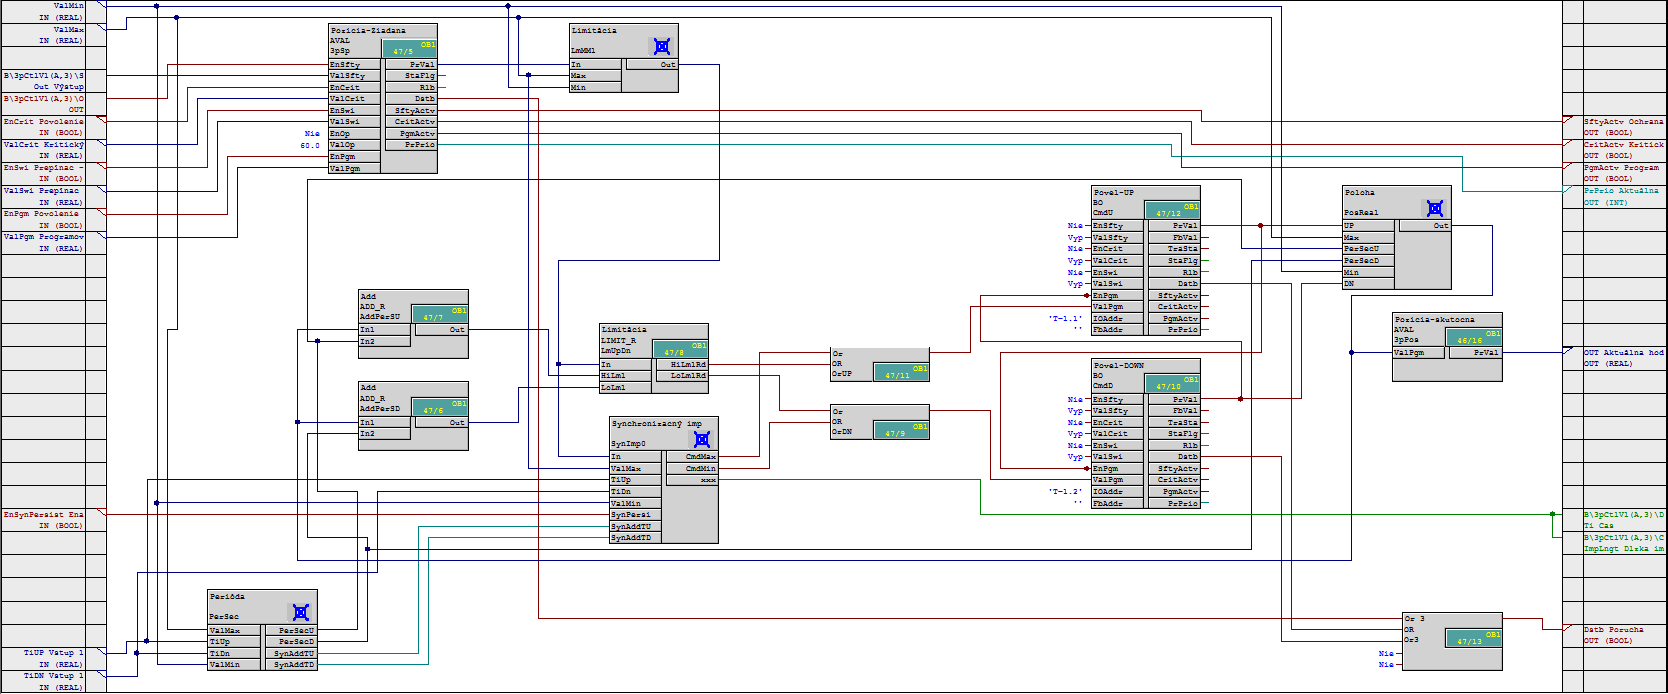Select the Povel-DOWN block header

1118,366
